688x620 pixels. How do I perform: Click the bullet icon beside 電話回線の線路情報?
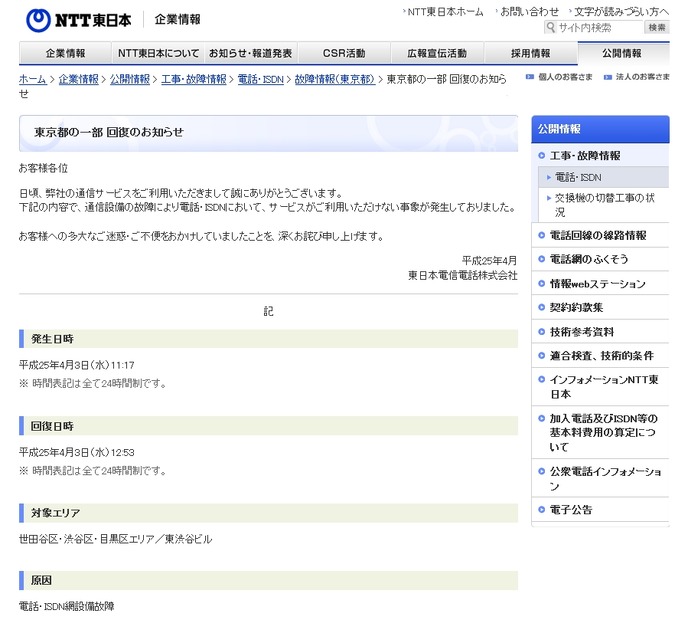[541, 235]
